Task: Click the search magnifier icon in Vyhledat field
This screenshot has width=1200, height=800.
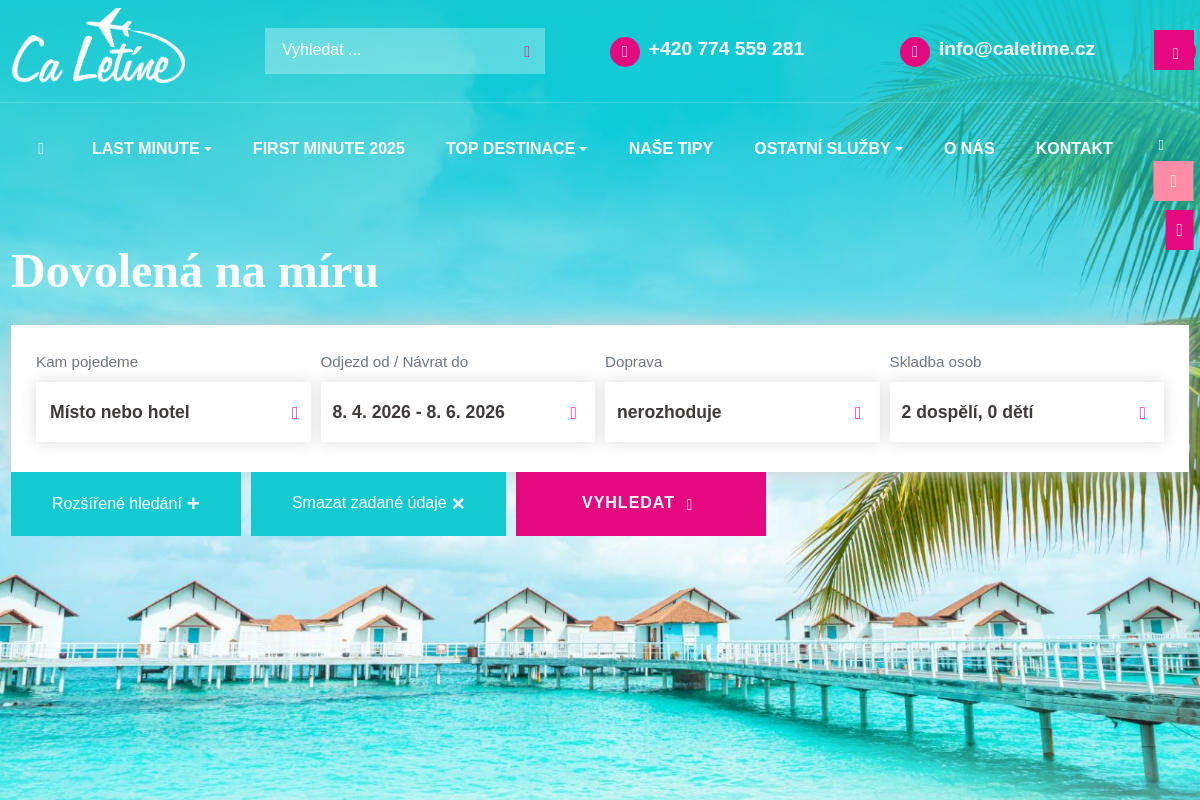Action: pyautogui.click(x=527, y=51)
